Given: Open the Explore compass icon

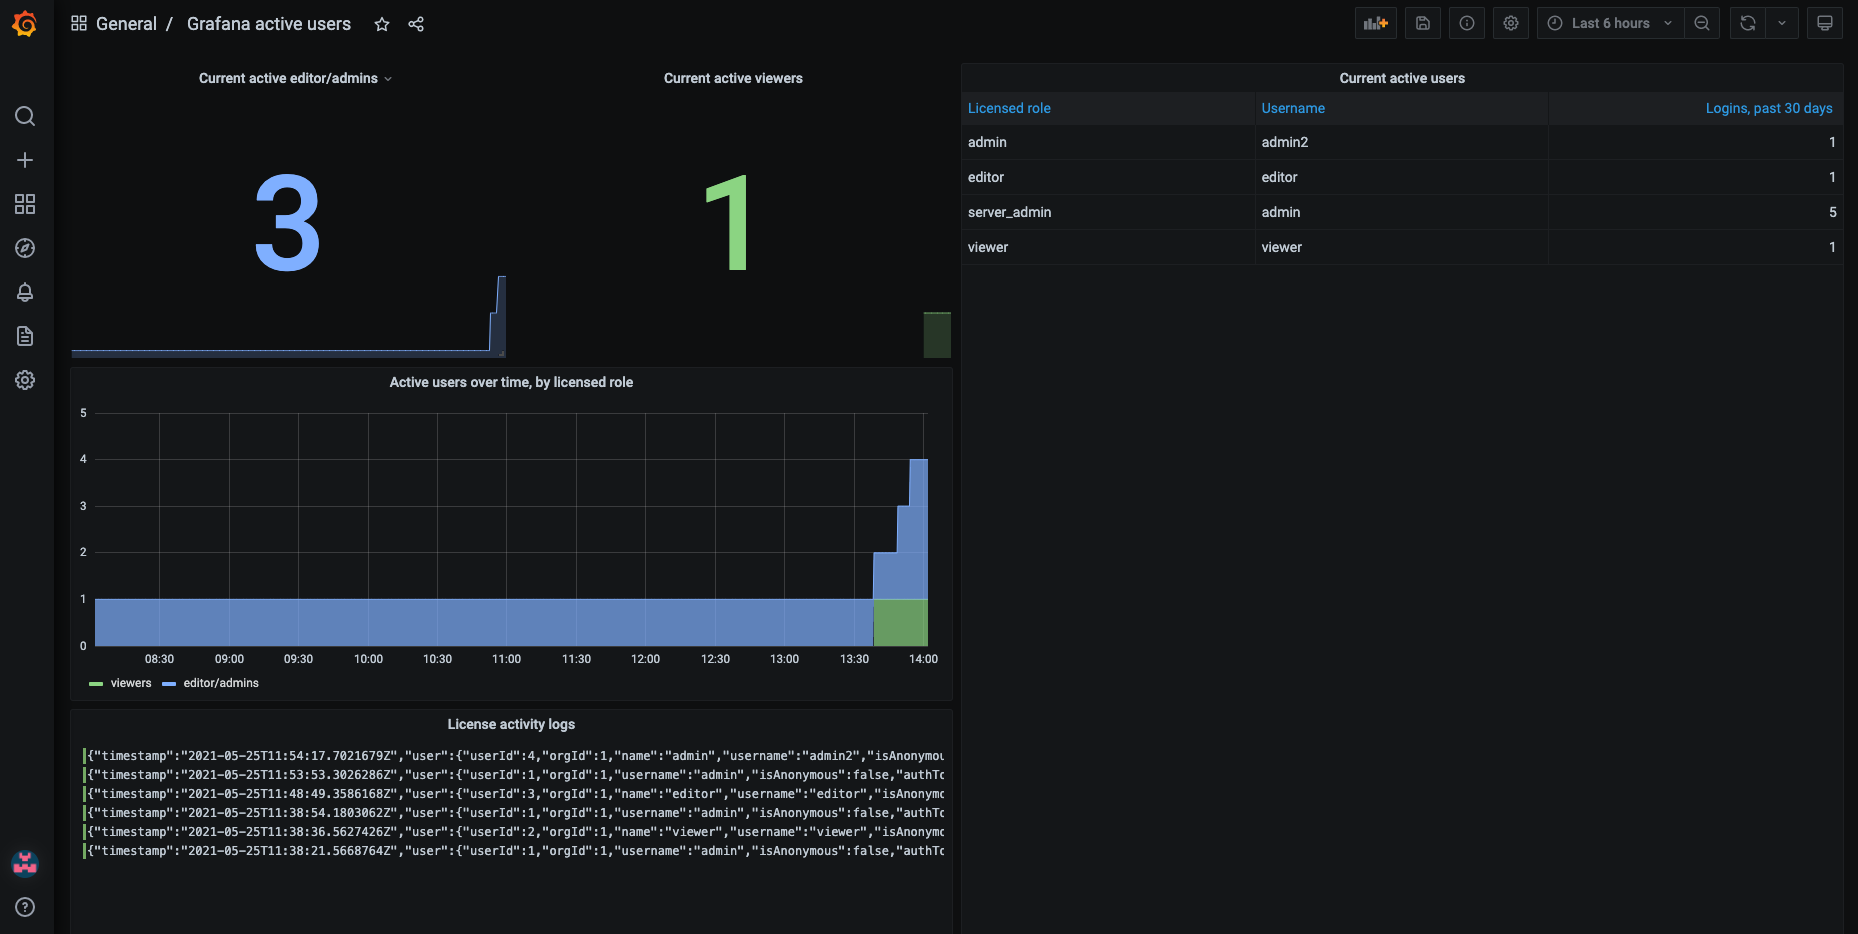Looking at the screenshot, I should tap(25, 248).
